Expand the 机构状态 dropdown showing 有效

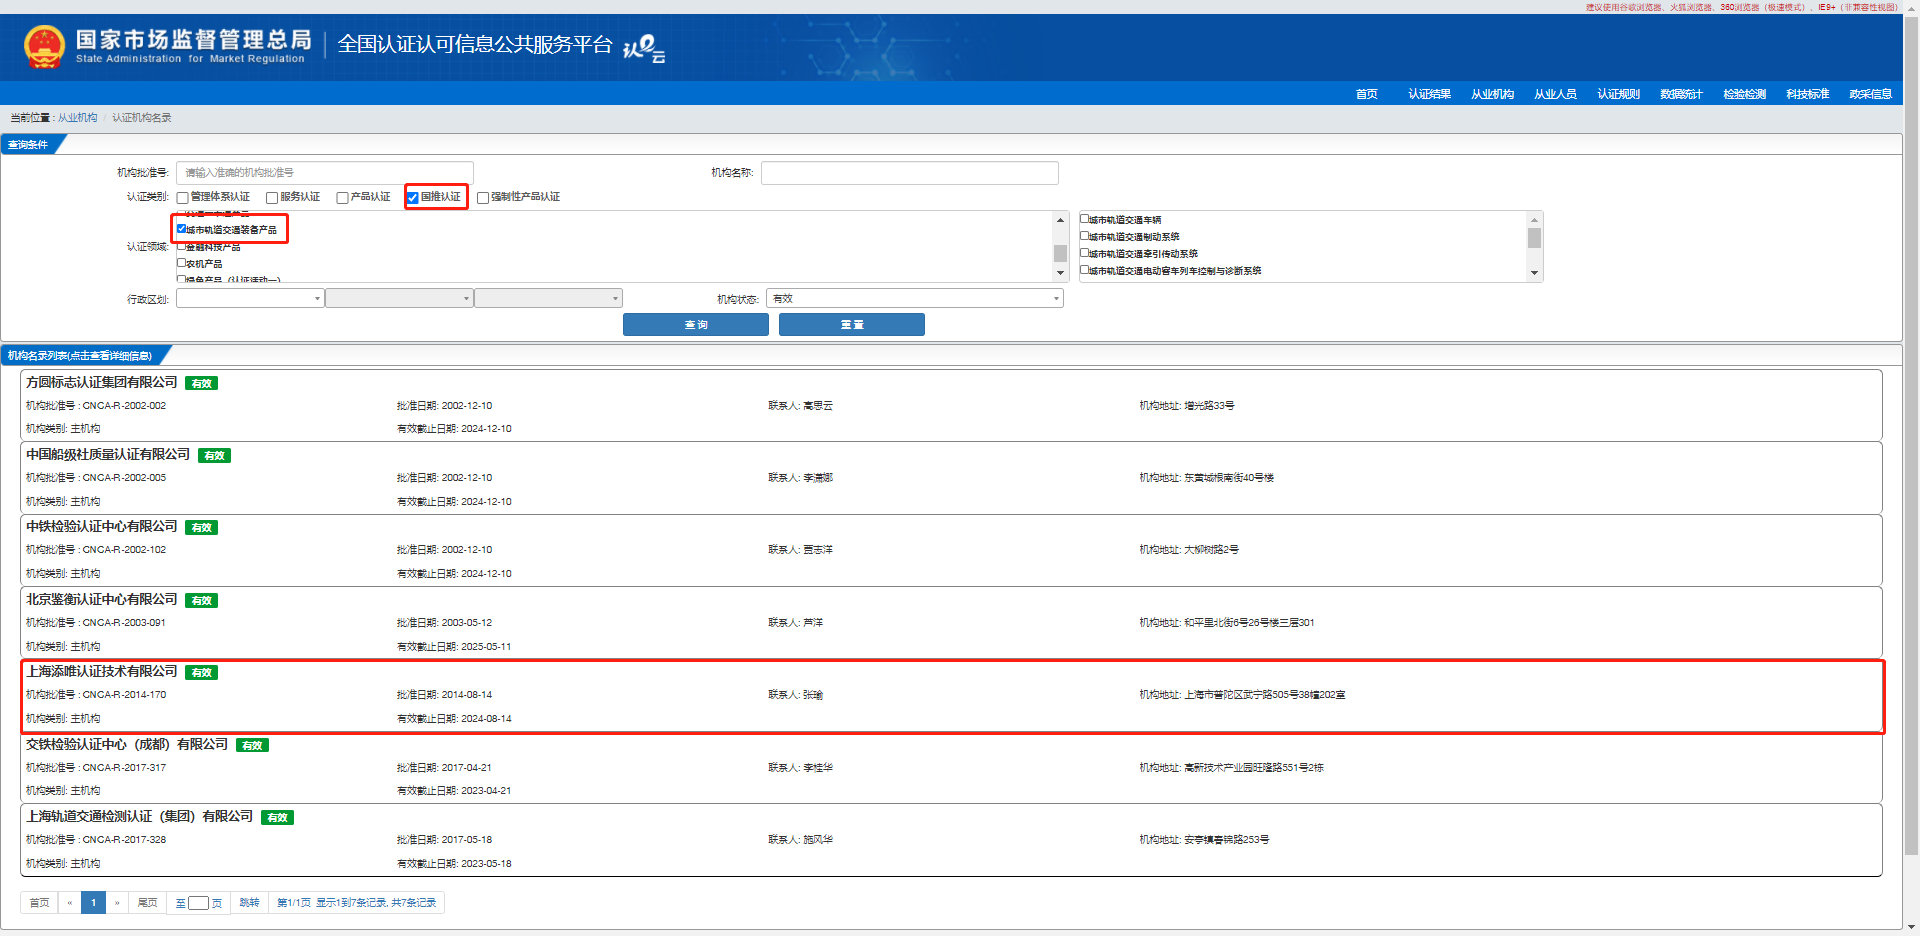[x=914, y=299]
